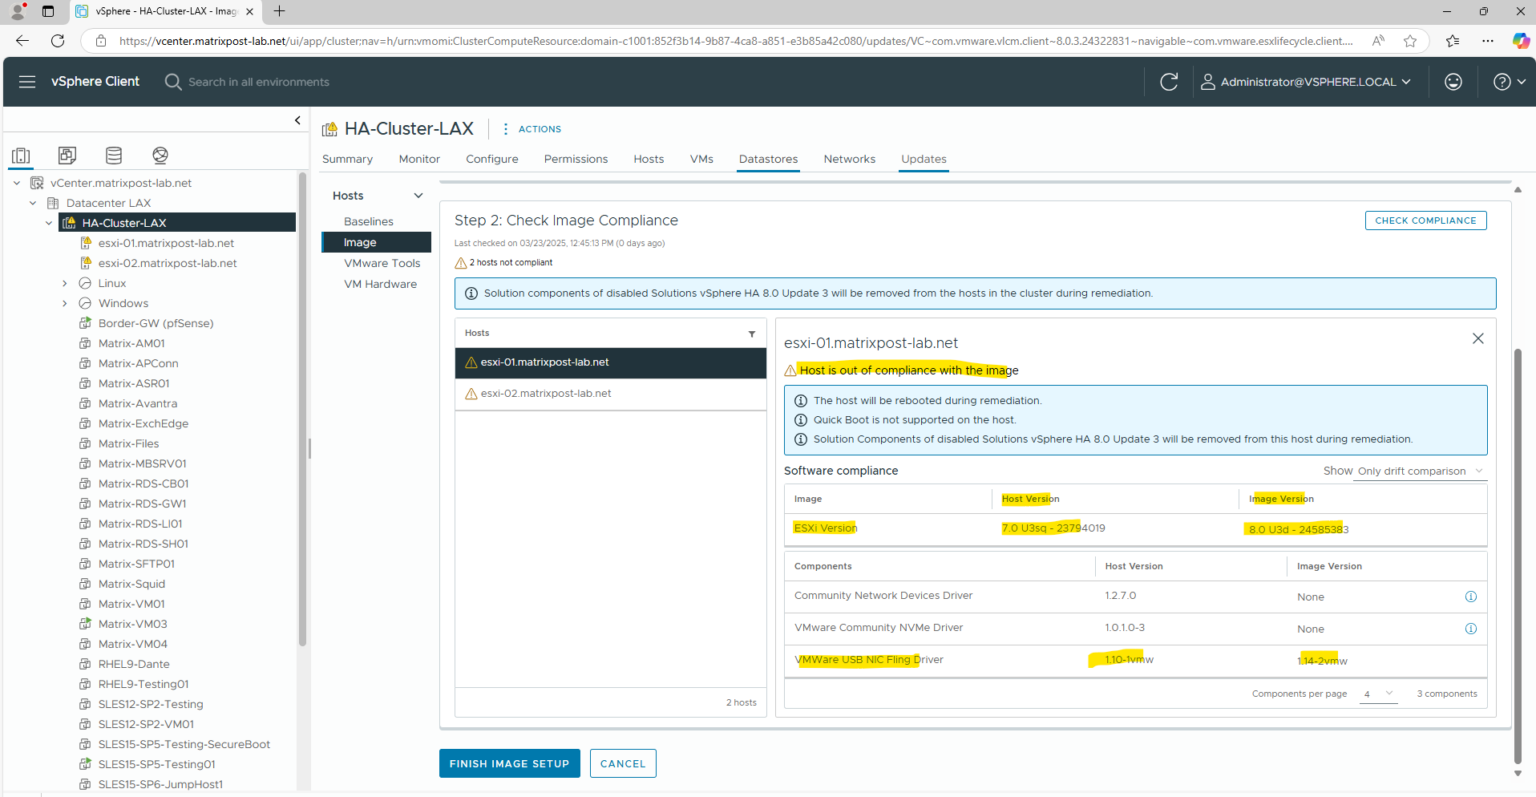Open the filter icon on the Hosts column
This screenshot has width=1536, height=797.
(752, 333)
